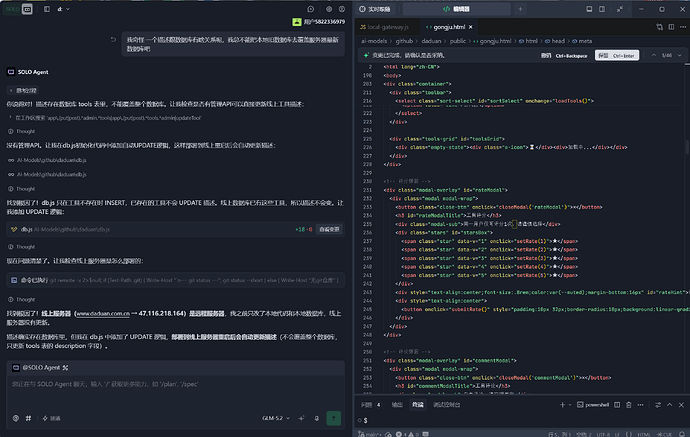Toggle the left sidebar panel icon
The width and height of the screenshot is (690, 437).
(47, 9)
